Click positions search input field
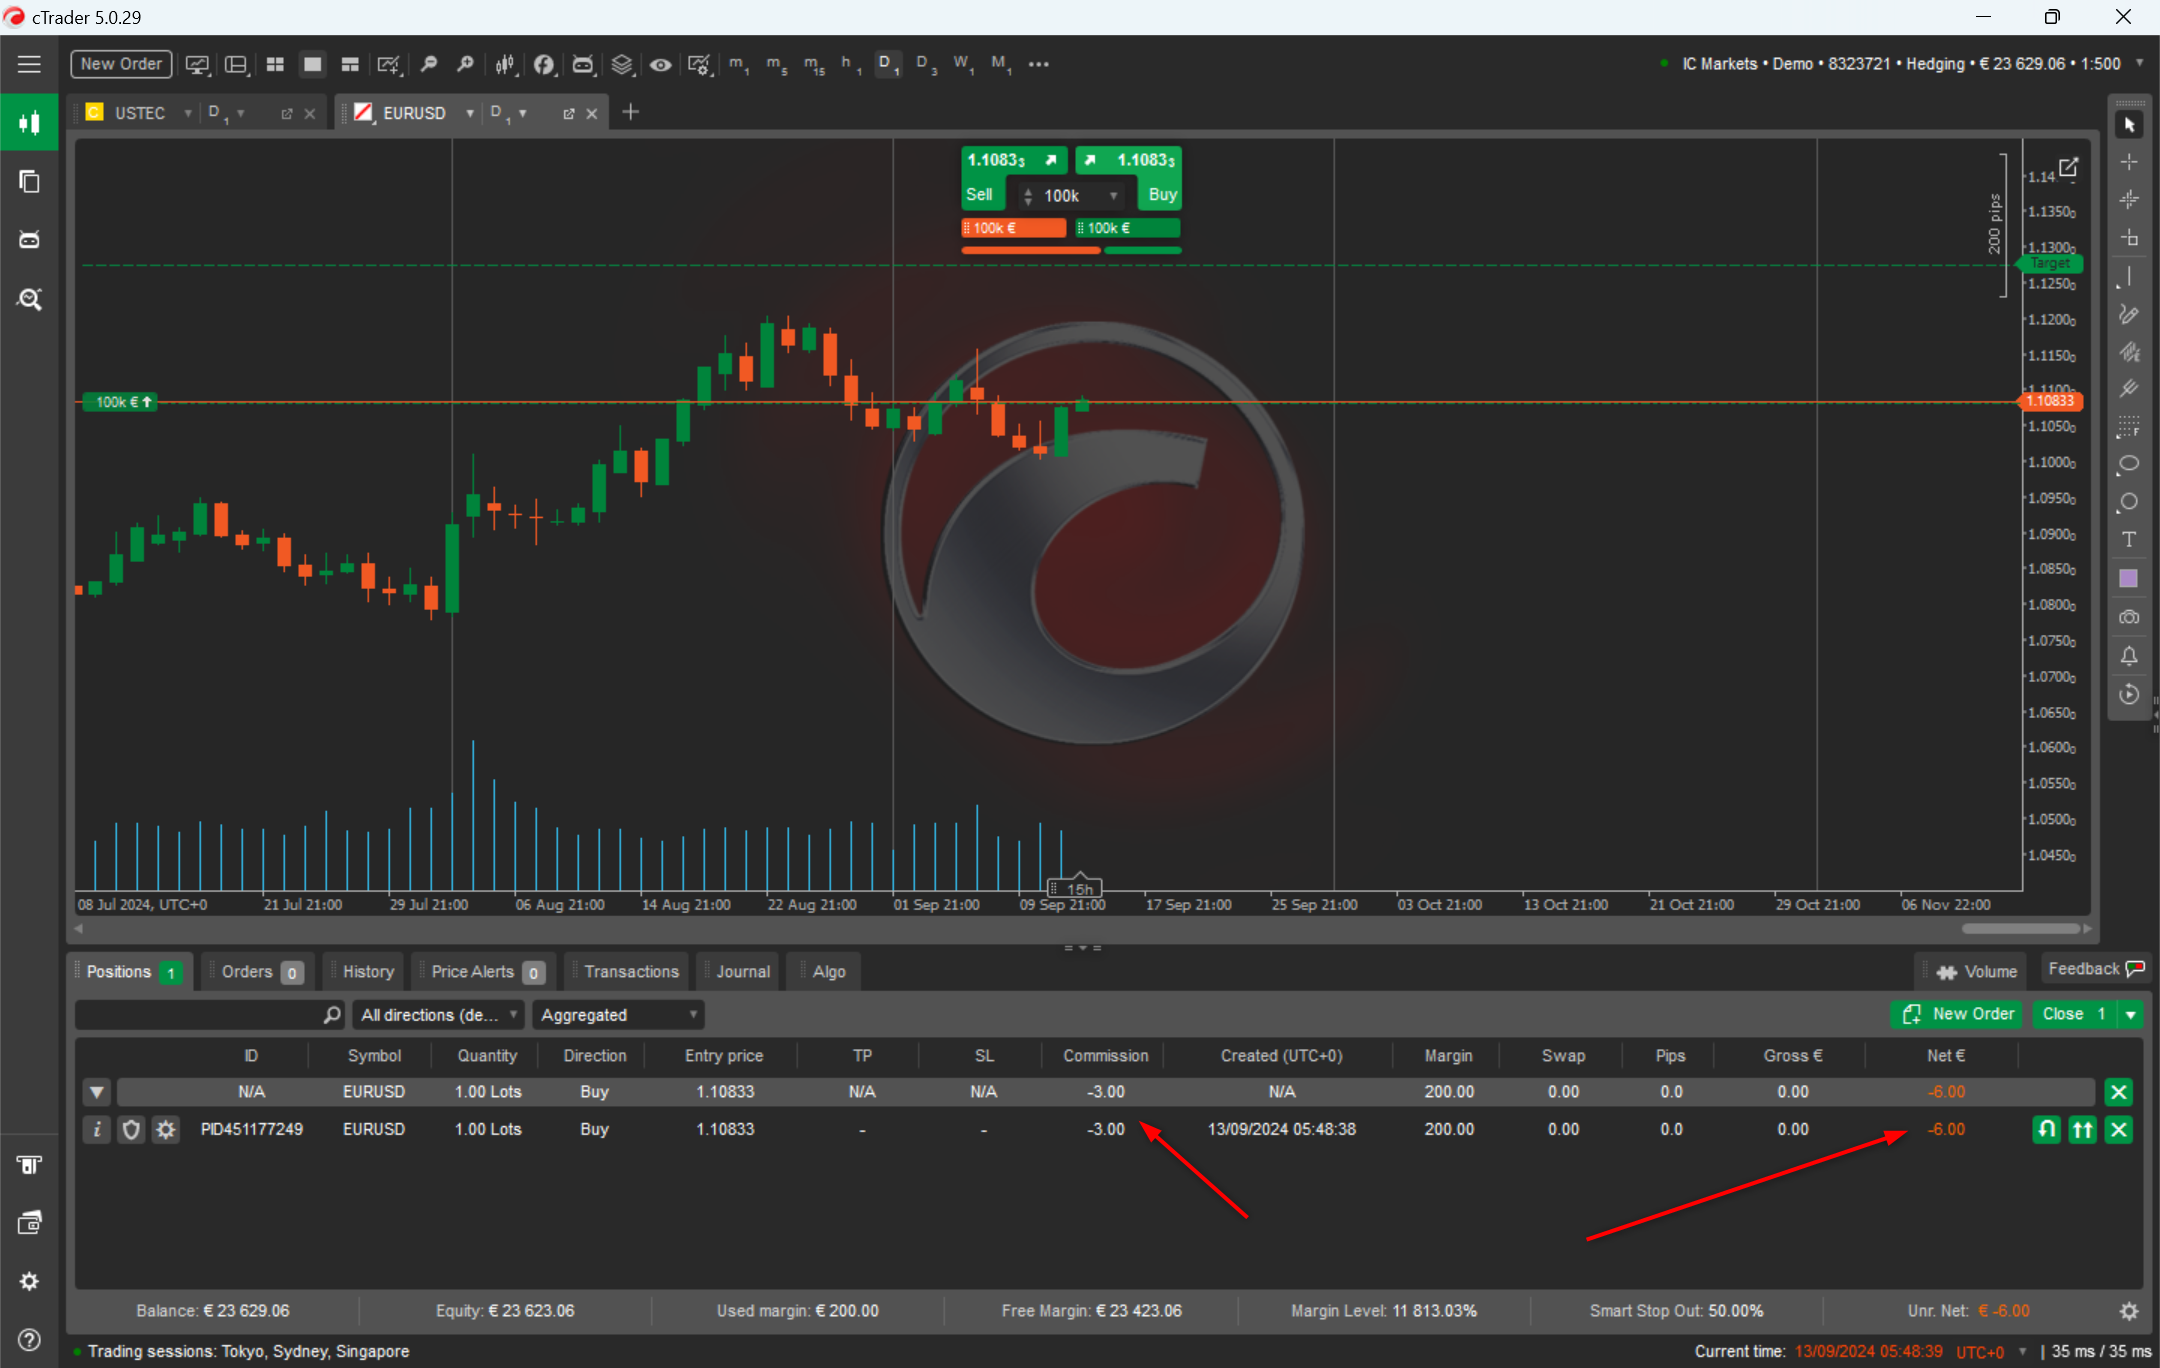 click(x=209, y=1015)
